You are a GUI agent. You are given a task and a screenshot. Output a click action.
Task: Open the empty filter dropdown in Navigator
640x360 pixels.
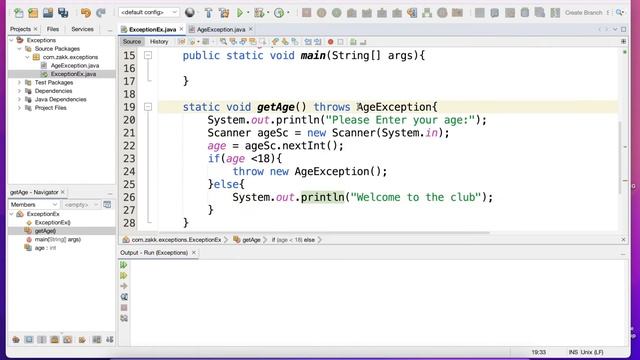pyautogui.click(x=81, y=204)
